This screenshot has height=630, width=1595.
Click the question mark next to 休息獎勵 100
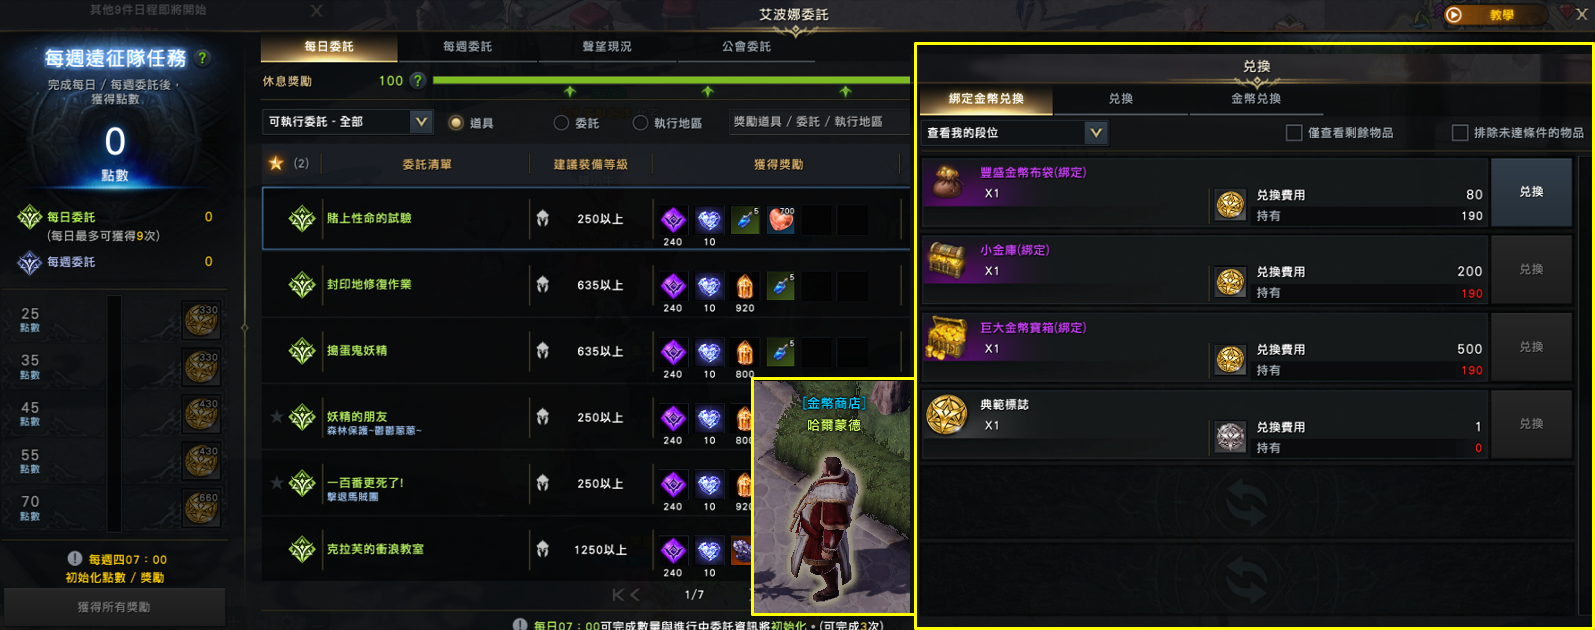[418, 81]
